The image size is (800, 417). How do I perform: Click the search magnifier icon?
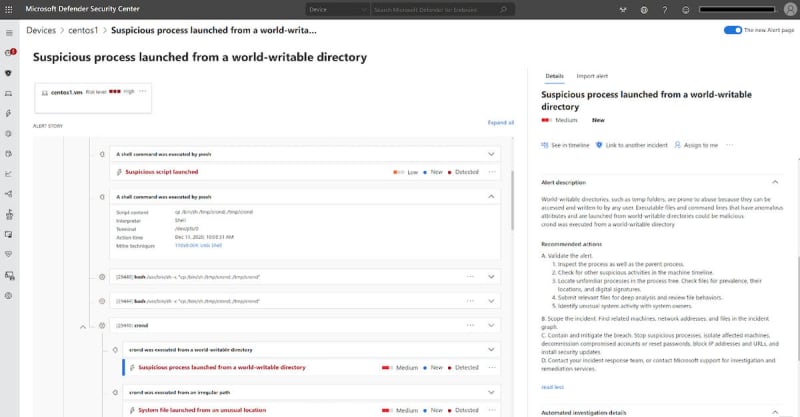click(504, 9)
